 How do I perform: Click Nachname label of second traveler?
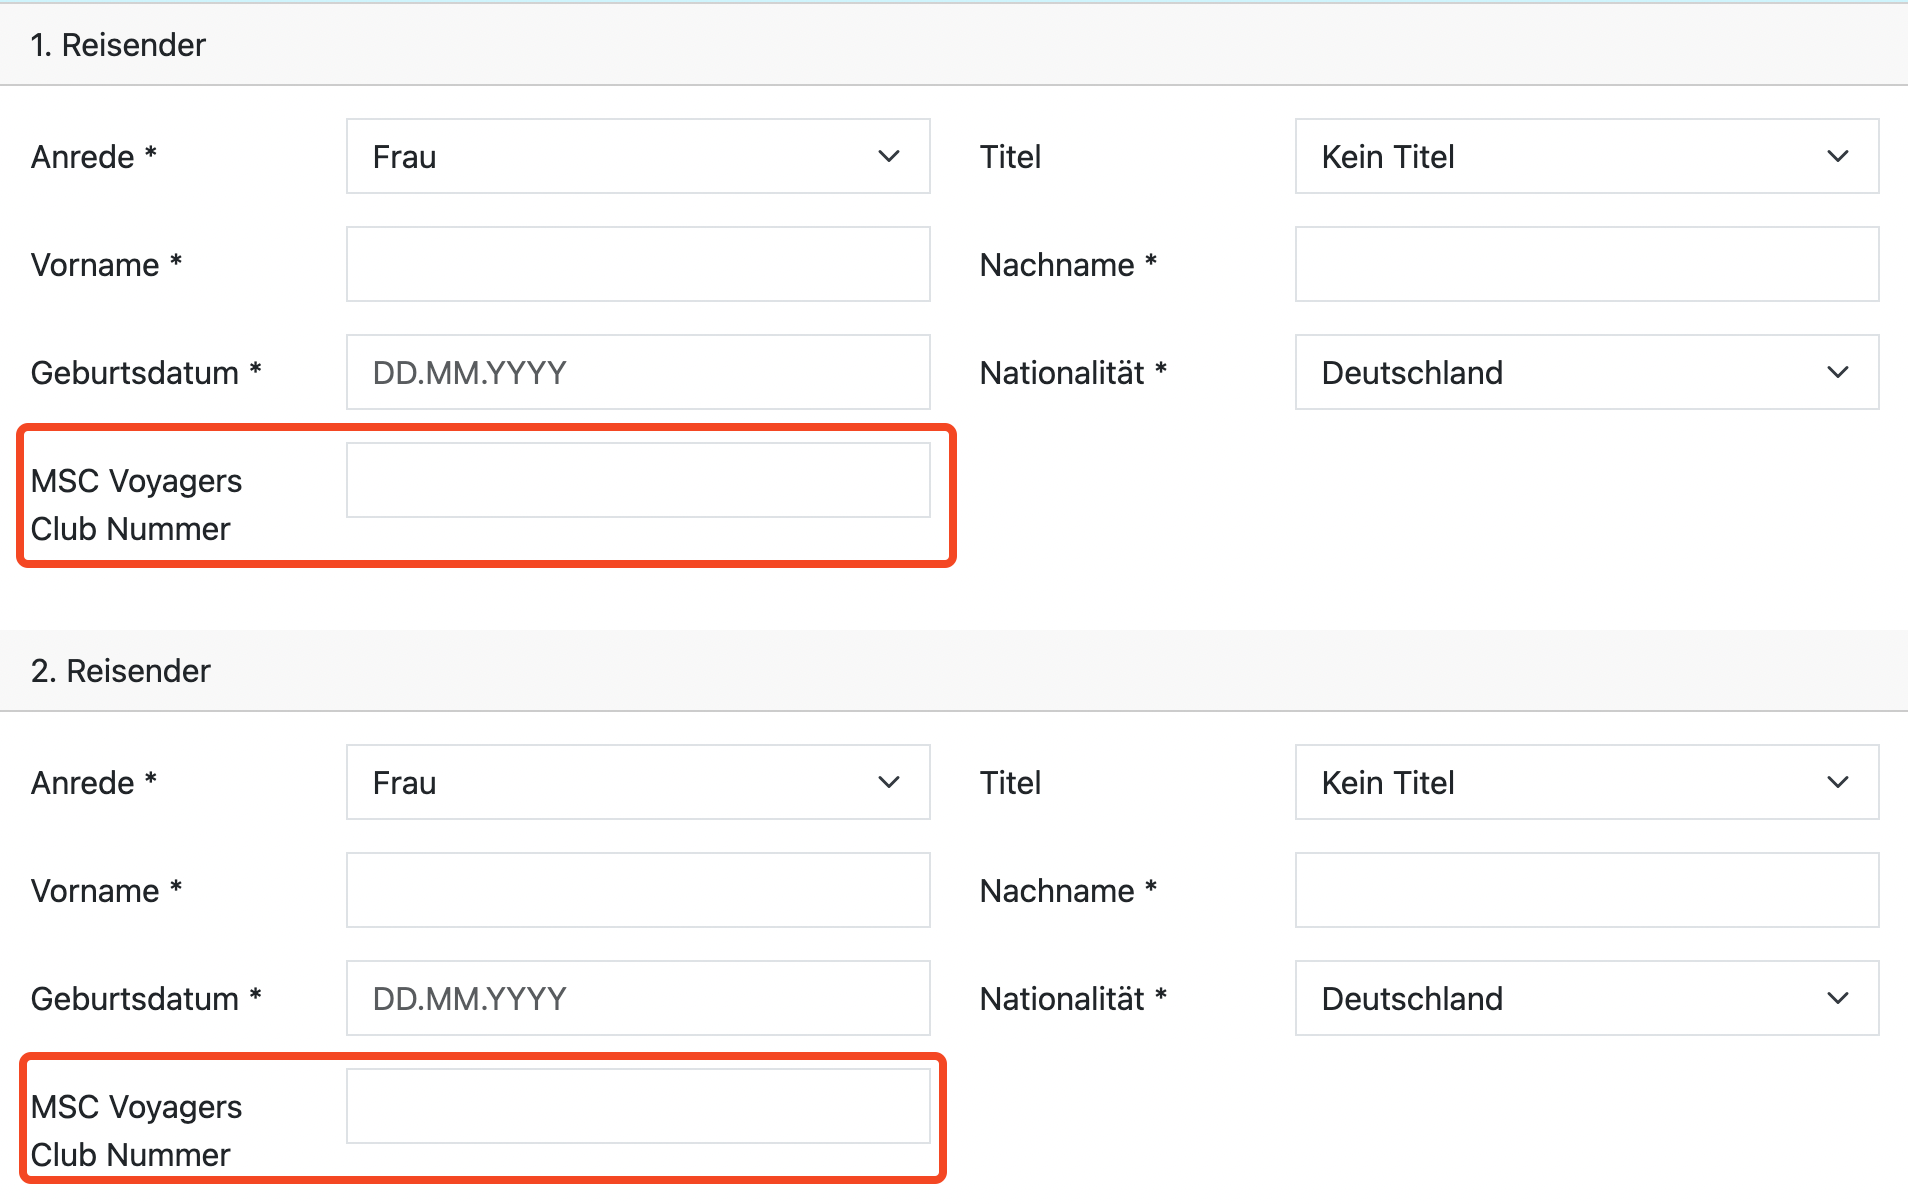click(1057, 891)
